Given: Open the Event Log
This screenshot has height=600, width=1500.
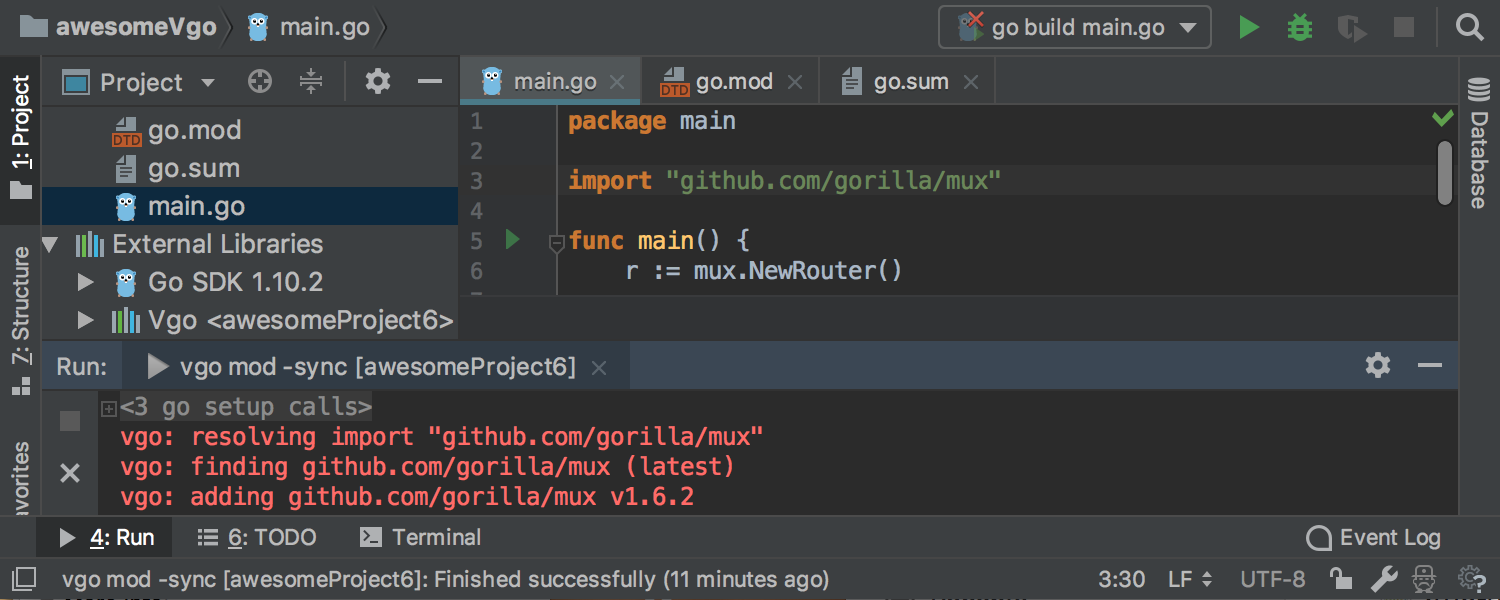Looking at the screenshot, I should point(1374,538).
